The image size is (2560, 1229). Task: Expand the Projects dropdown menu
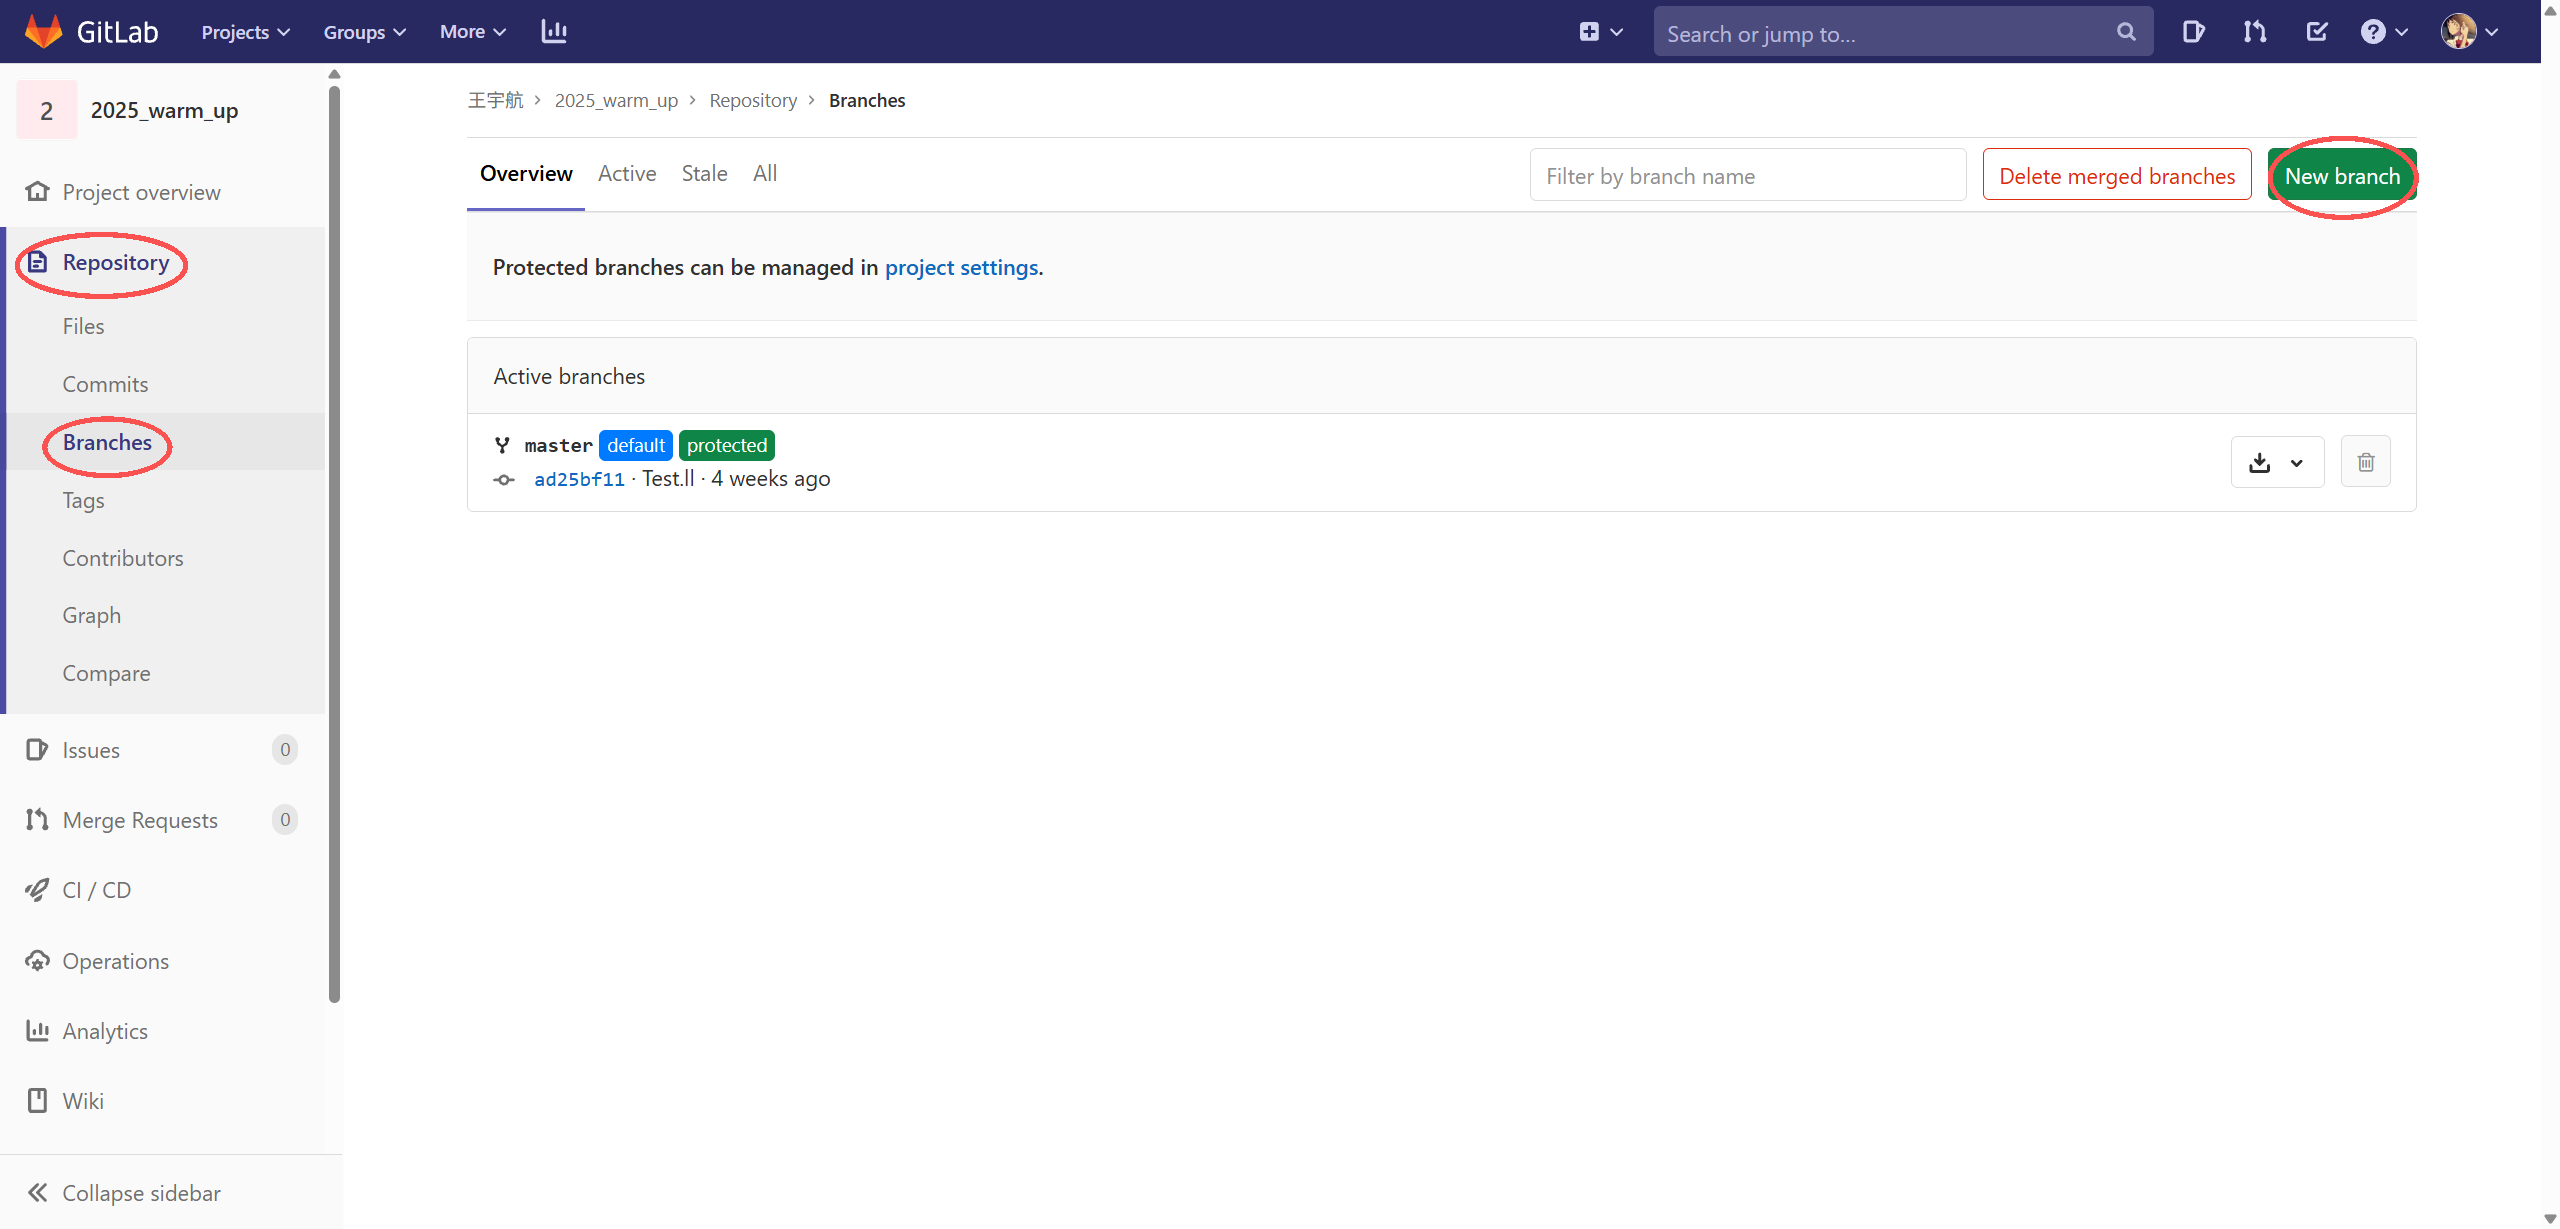(245, 32)
